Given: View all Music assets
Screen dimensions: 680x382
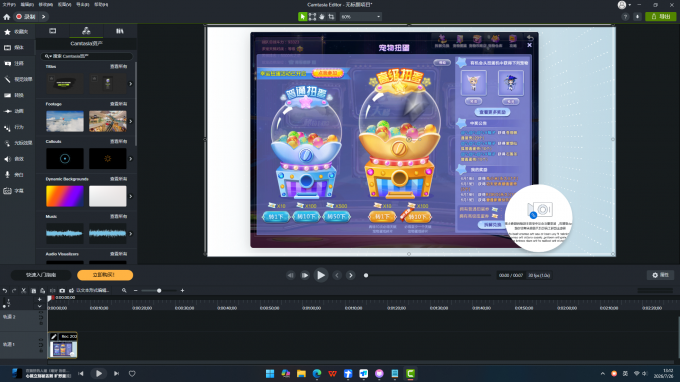Looking at the screenshot, I should coord(118,216).
